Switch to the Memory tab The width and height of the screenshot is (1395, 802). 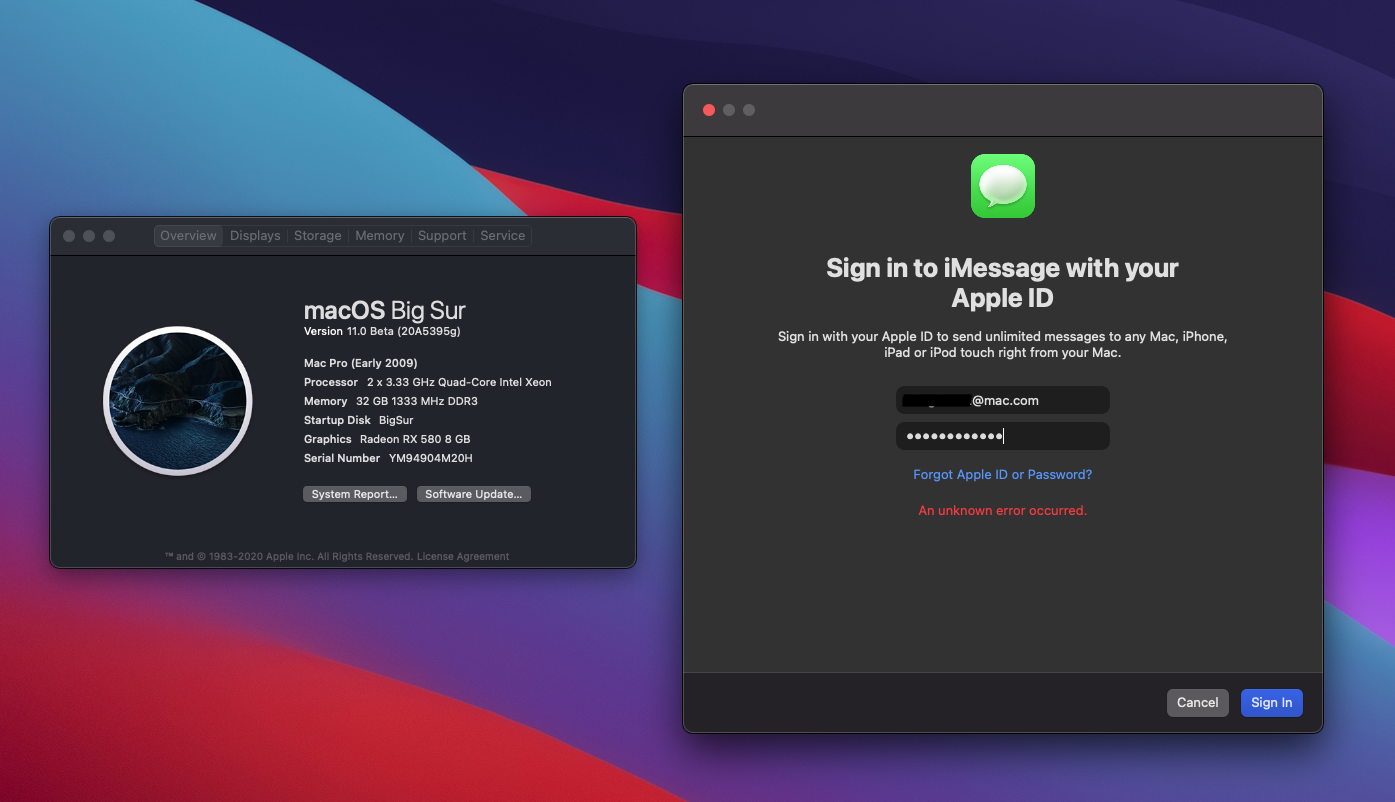380,236
